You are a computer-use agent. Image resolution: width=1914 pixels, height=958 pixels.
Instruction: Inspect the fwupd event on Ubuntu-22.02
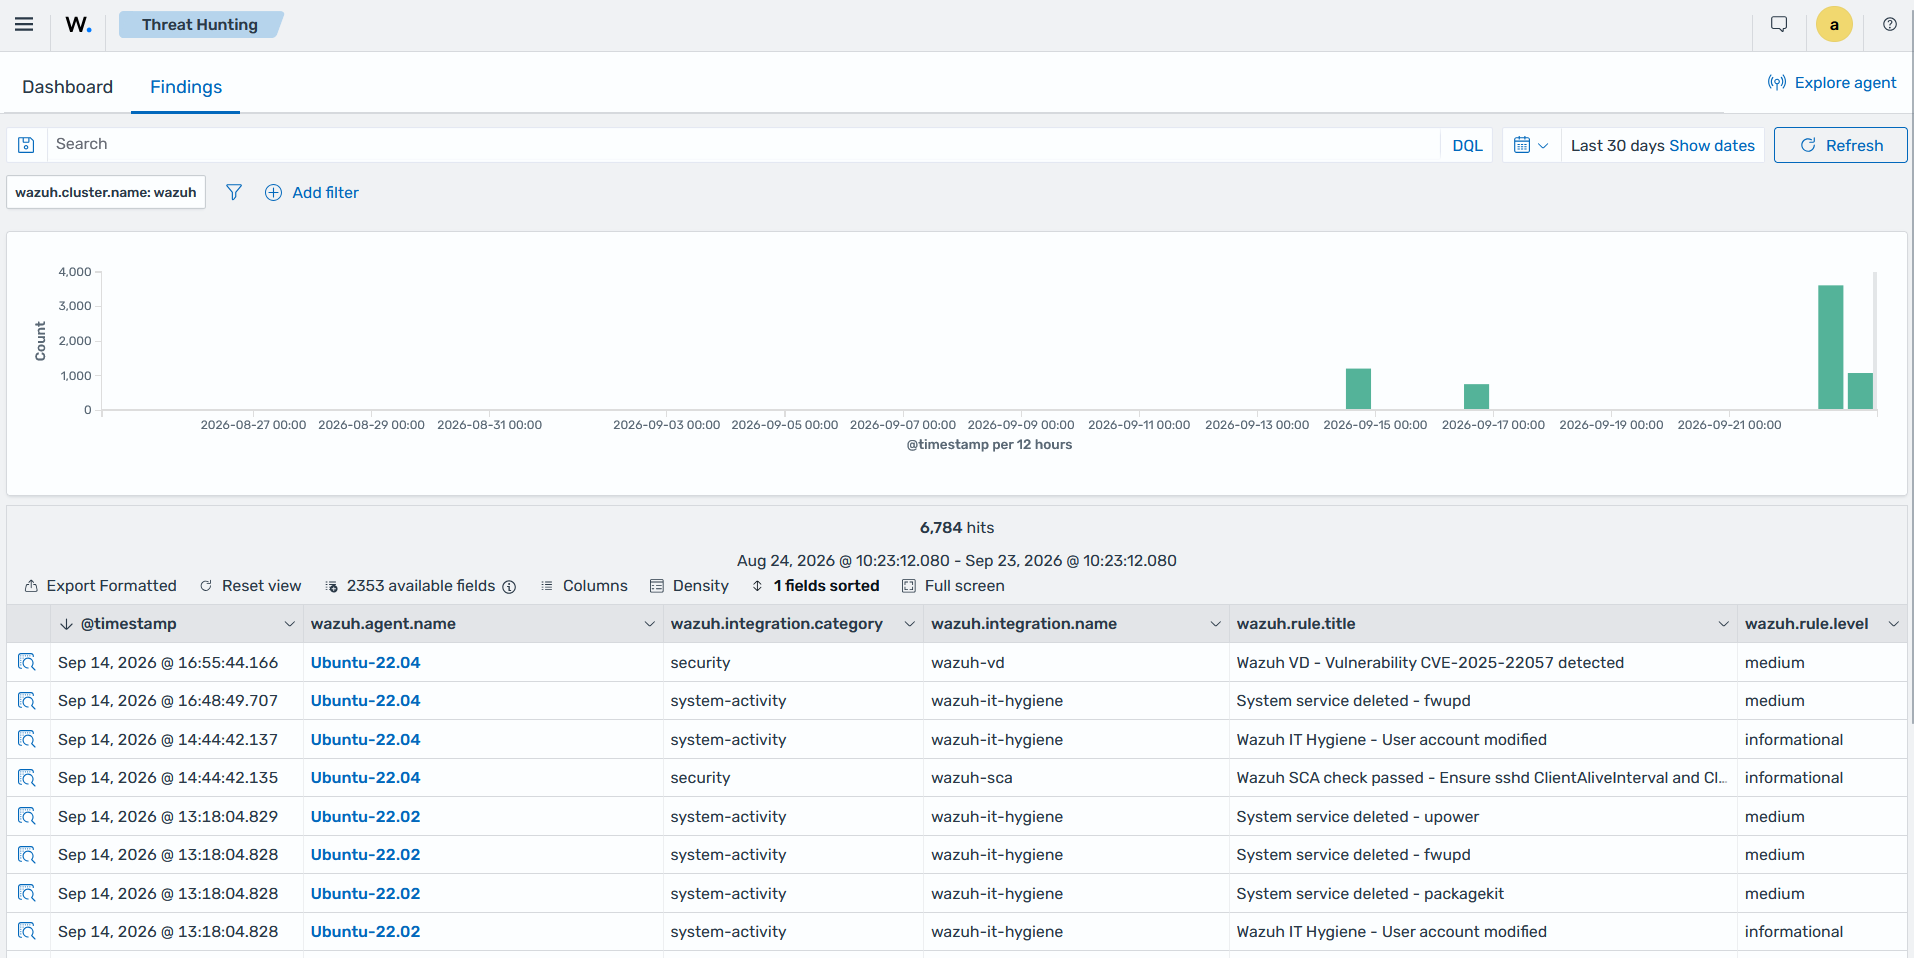pyautogui.click(x=27, y=855)
